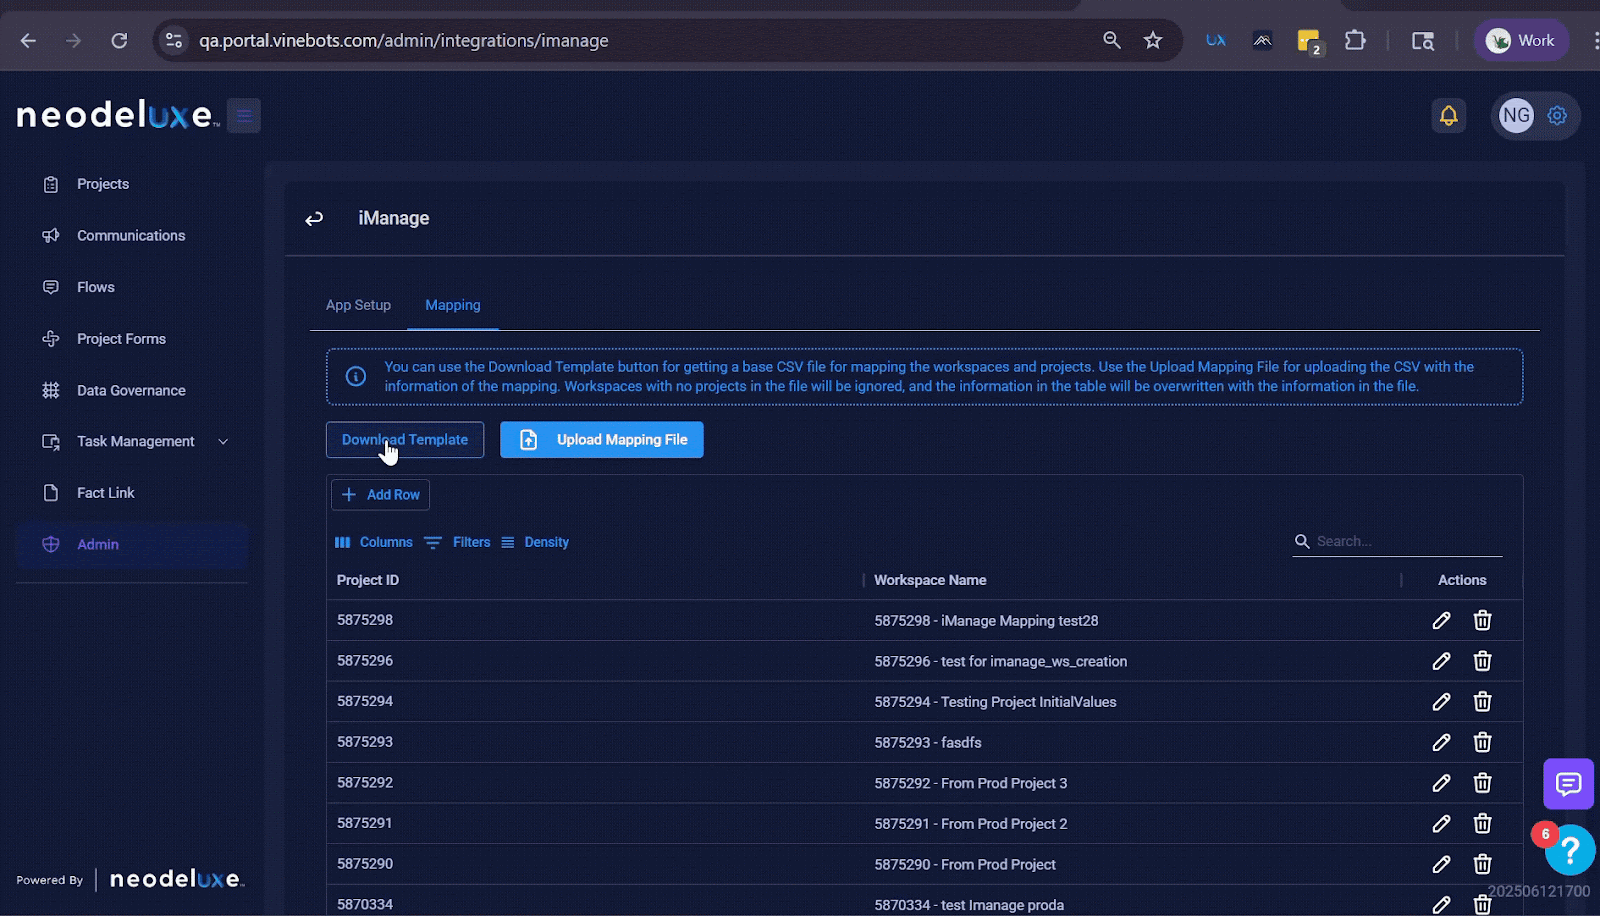Open Communications in the sidebar

click(x=131, y=235)
